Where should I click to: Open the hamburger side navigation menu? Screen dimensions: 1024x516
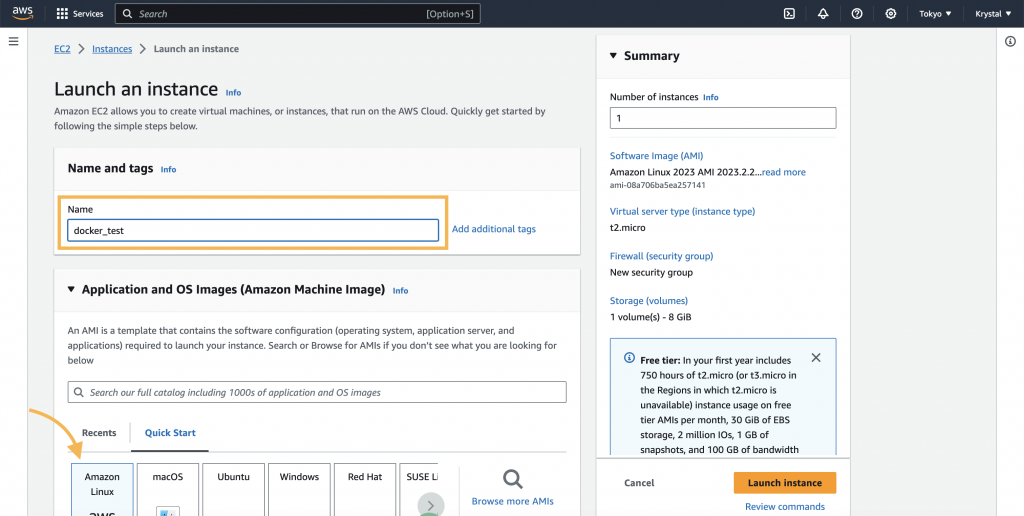(x=13, y=42)
